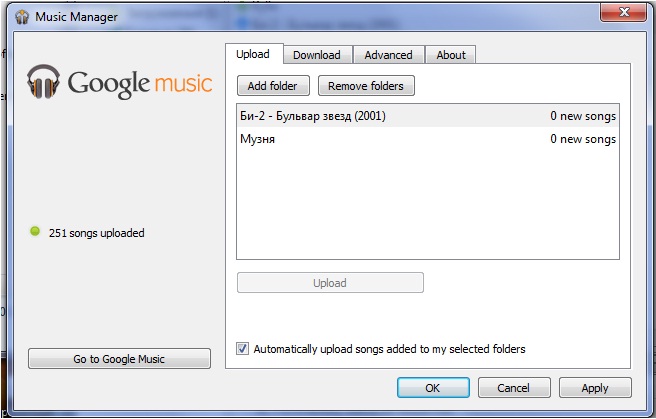
Task: Click the 0 new songs count for Би-2
Action: pyautogui.click(x=583, y=116)
